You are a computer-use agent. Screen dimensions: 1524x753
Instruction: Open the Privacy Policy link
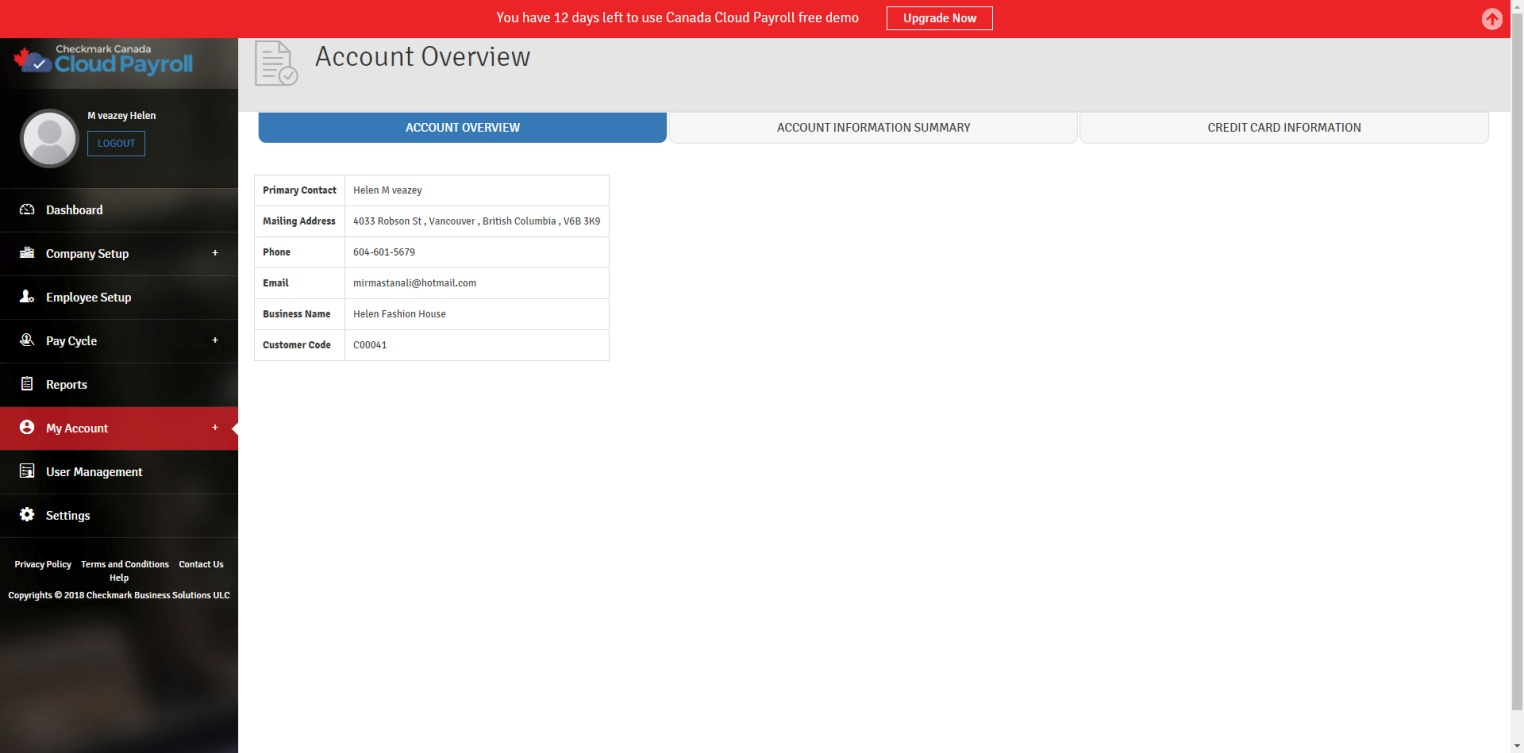pos(43,564)
